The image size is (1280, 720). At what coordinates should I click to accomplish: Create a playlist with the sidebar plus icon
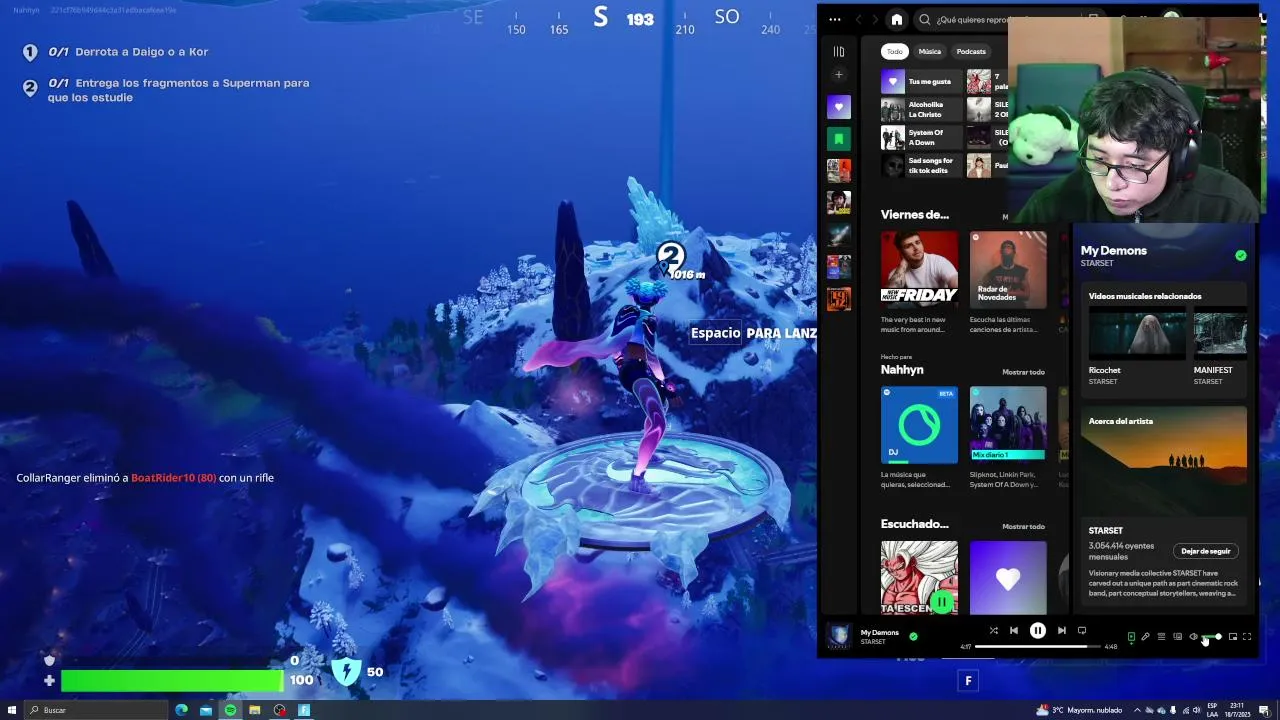pyautogui.click(x=839, y=75)
